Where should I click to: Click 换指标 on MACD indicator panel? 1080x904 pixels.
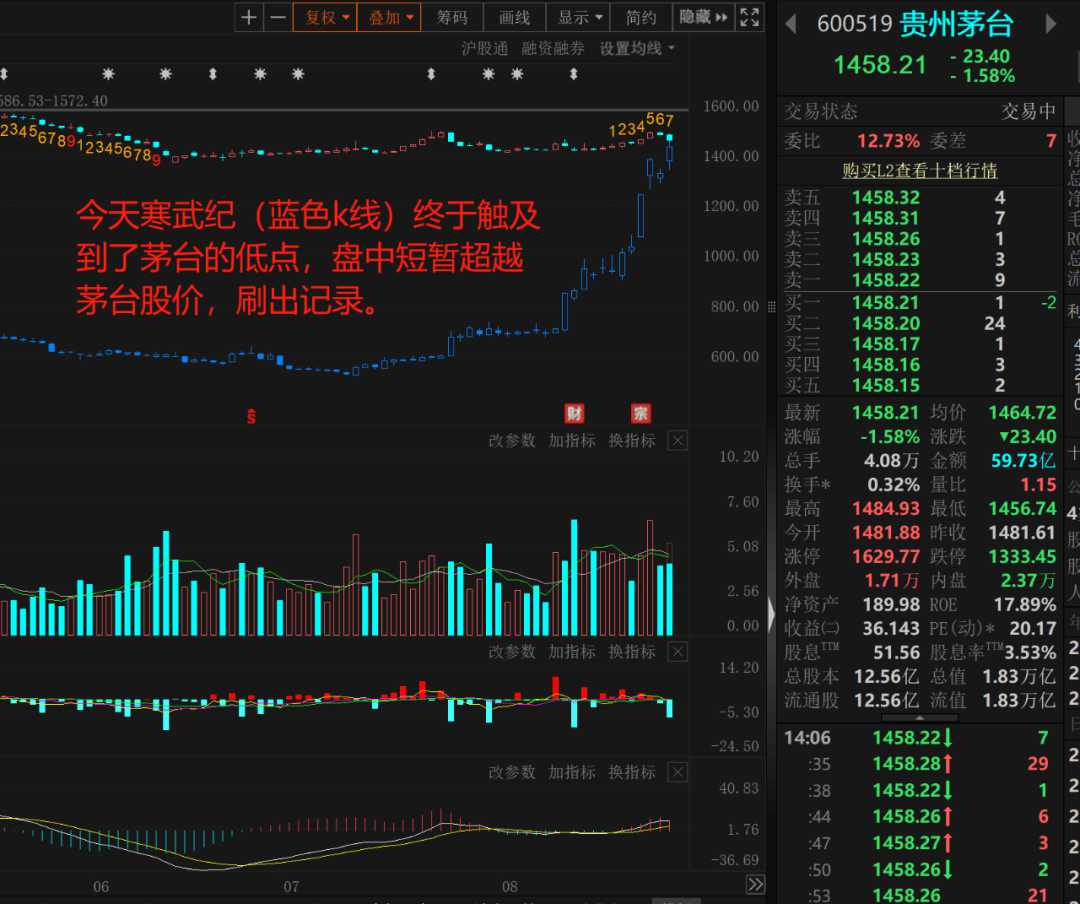[x=632, y=772]
